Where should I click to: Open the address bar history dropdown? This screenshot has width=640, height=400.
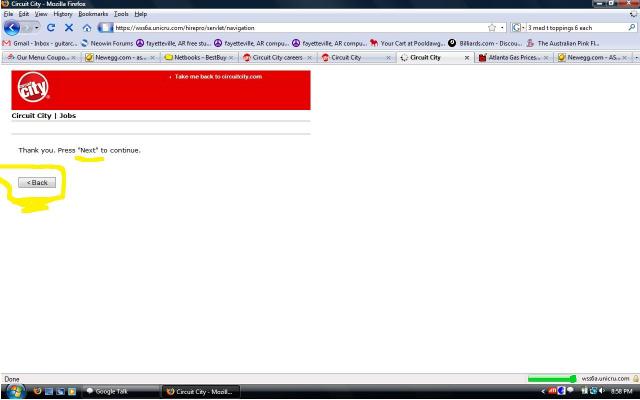click(x=502, y=28)
